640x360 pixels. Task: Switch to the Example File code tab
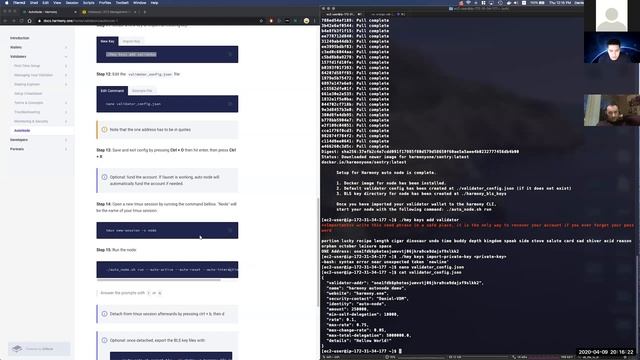pyautogui.click(x=142, y=91)
